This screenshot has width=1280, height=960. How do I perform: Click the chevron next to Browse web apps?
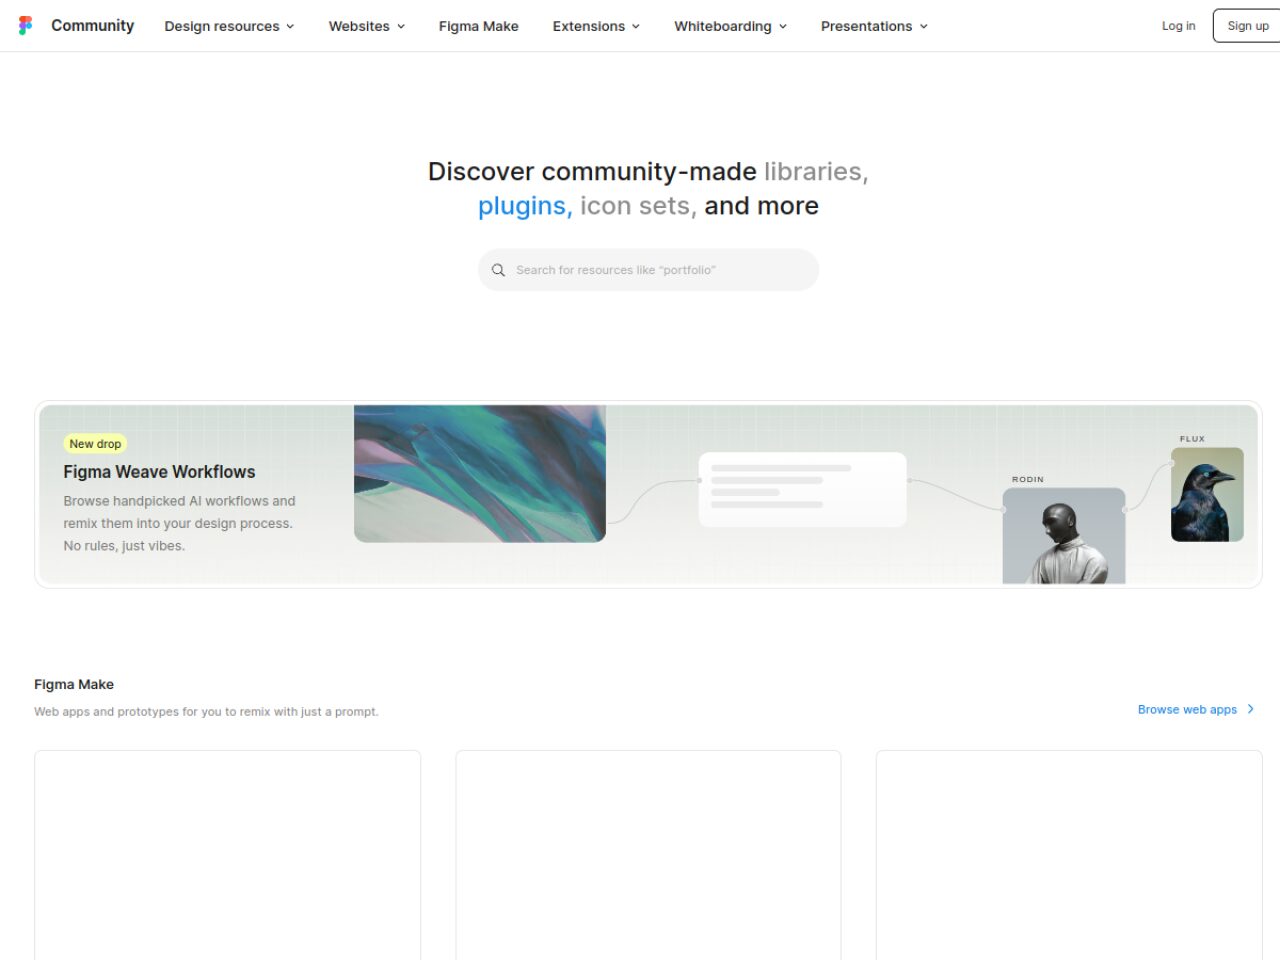tap(1250, 709)
